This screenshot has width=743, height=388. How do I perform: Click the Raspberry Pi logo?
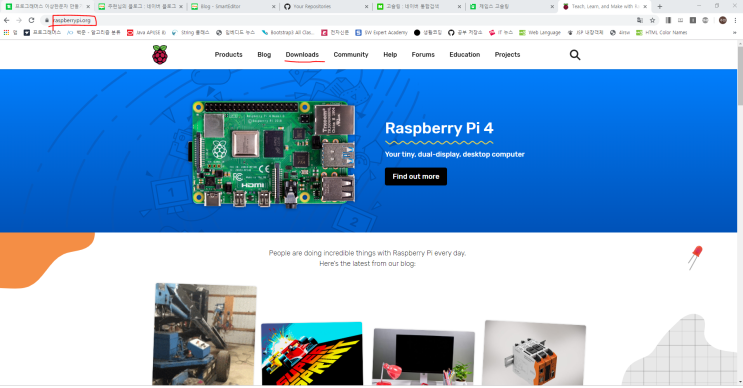pyautogui.click(x=160, y=54)
